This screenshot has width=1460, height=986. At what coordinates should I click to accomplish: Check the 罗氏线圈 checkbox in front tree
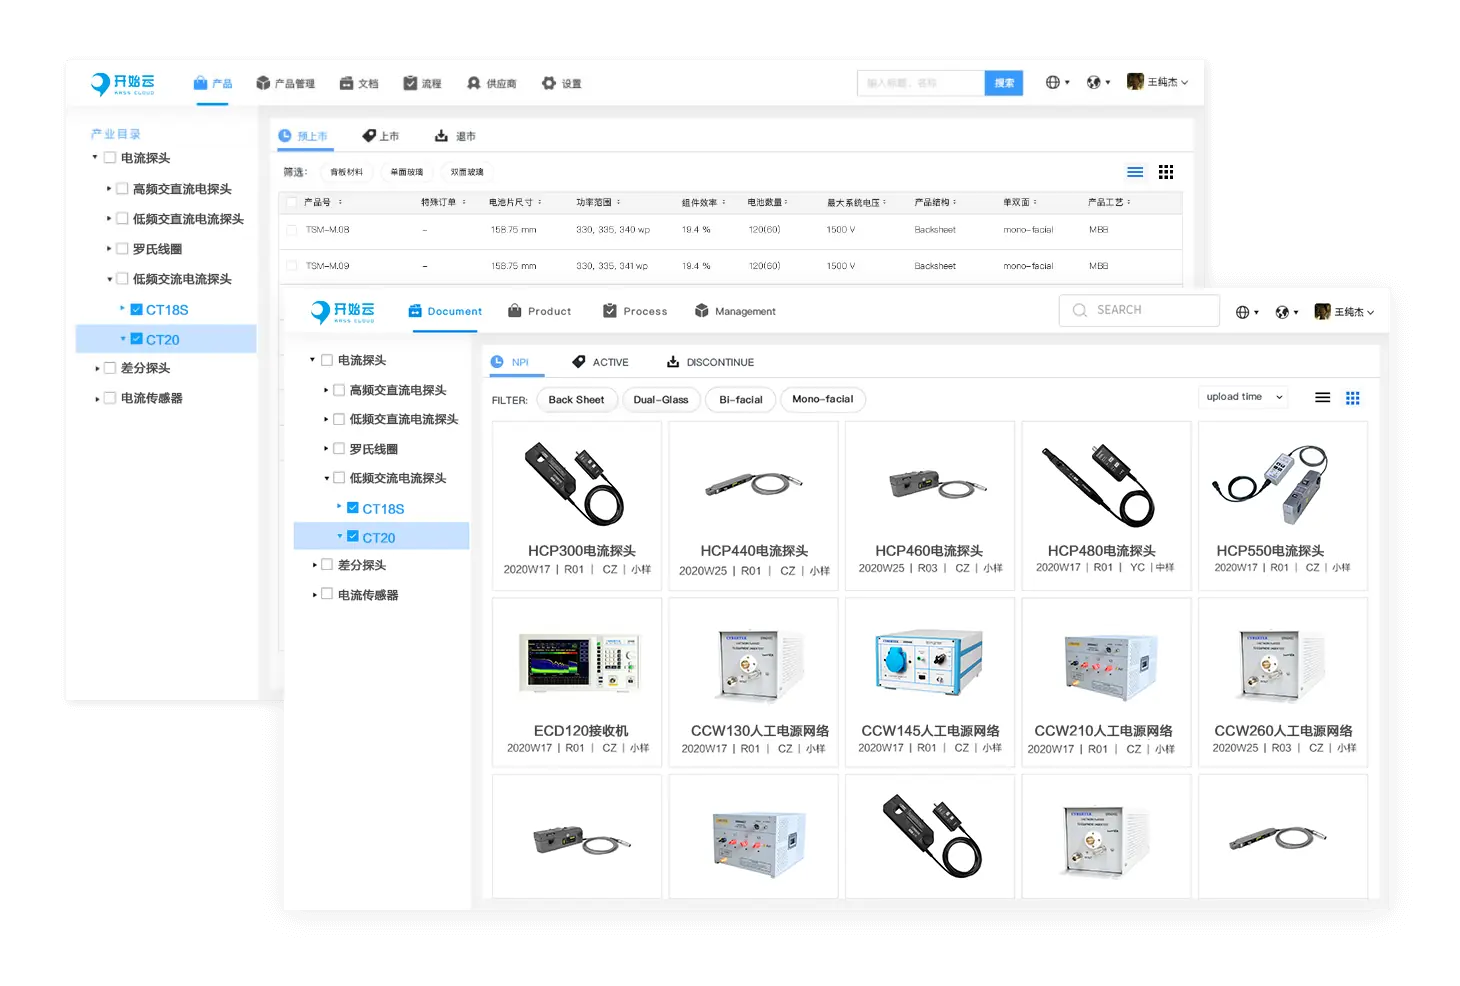(x=339, y=449)
